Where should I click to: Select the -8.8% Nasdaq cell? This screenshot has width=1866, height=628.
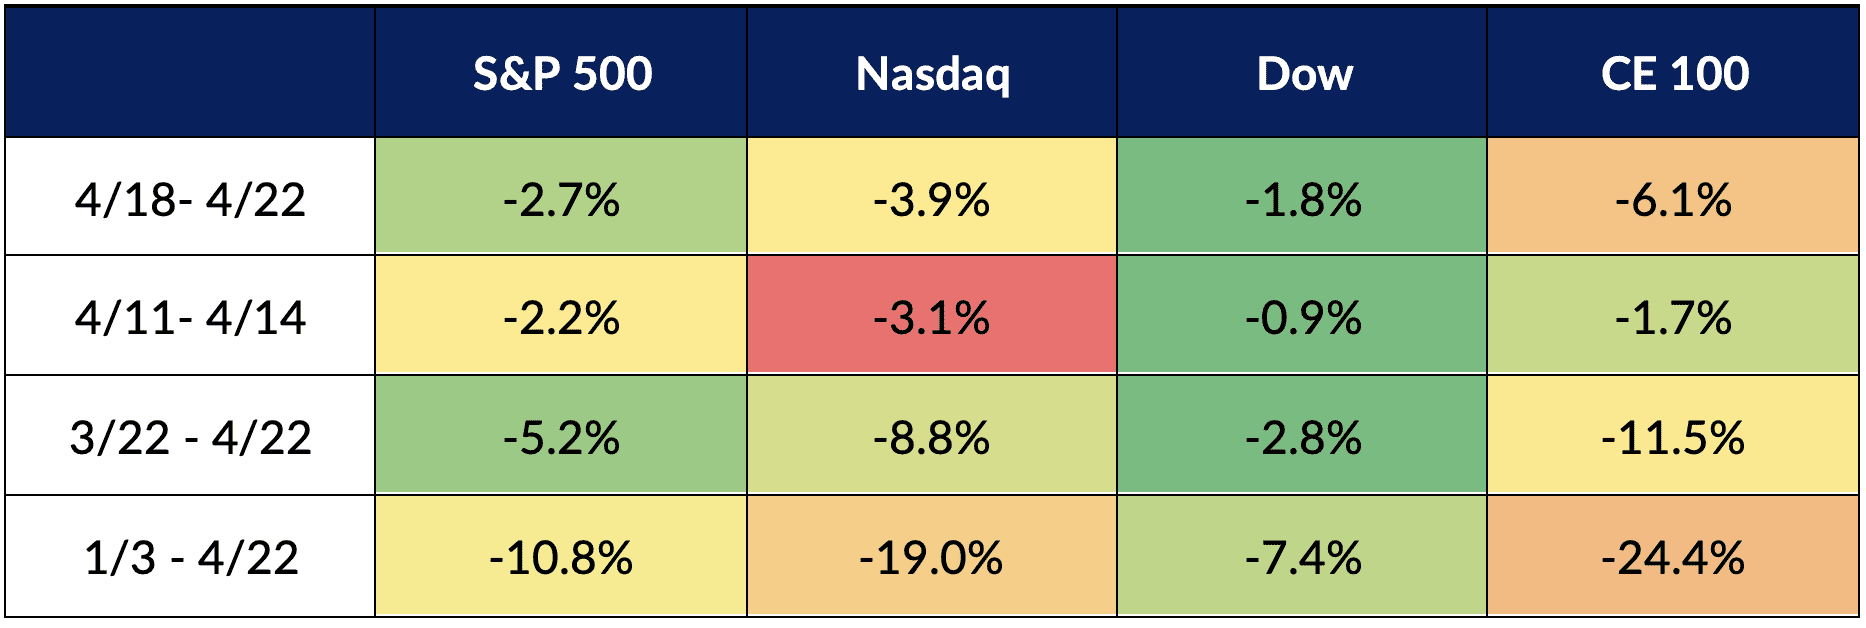[932, 437]
